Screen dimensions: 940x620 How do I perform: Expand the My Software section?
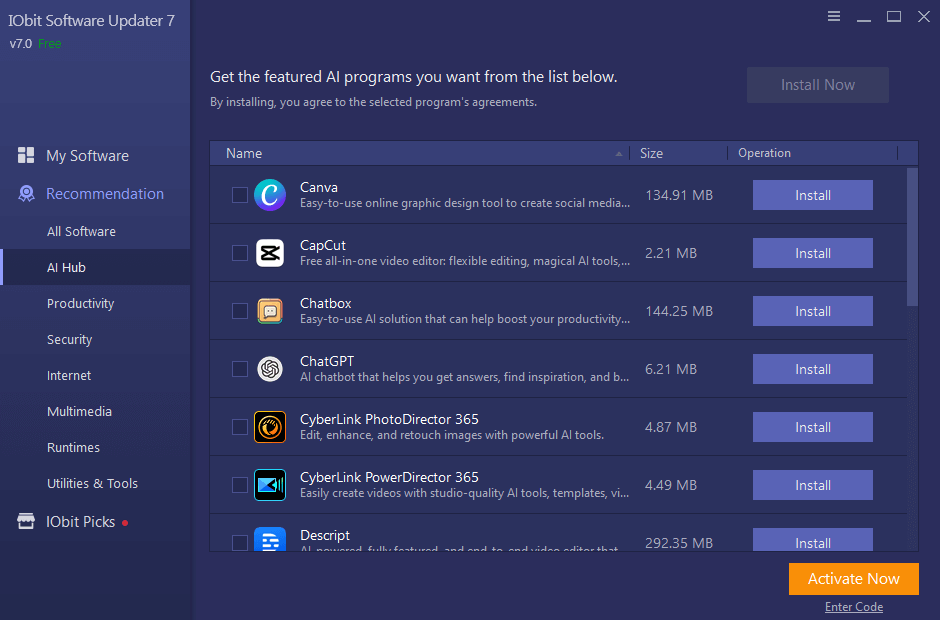click(88, 156)
